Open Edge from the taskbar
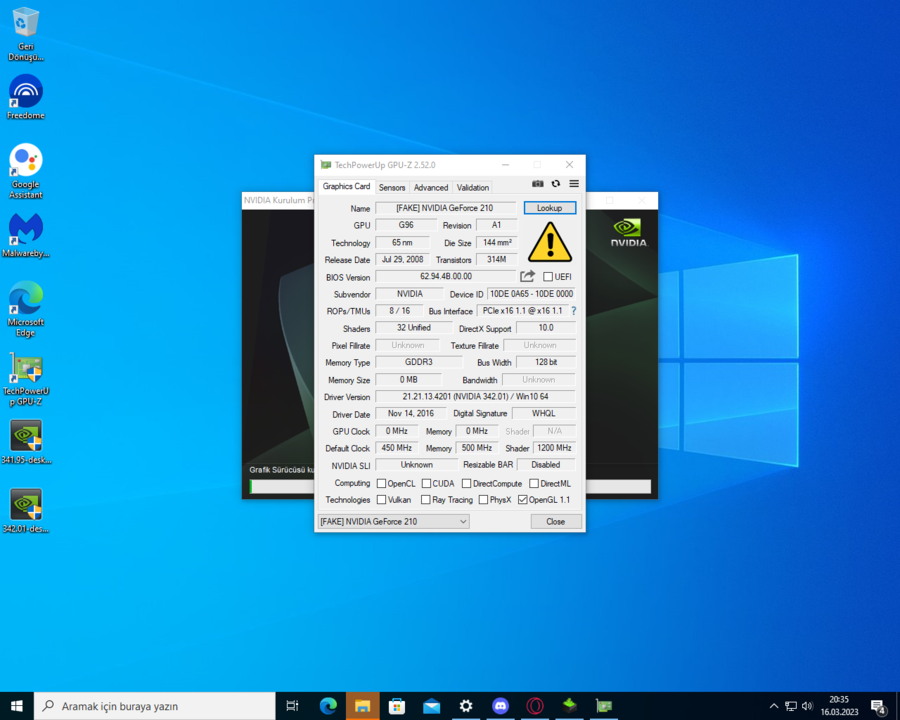The height and width of the screenshot is (720, 900). pos(328,706)
